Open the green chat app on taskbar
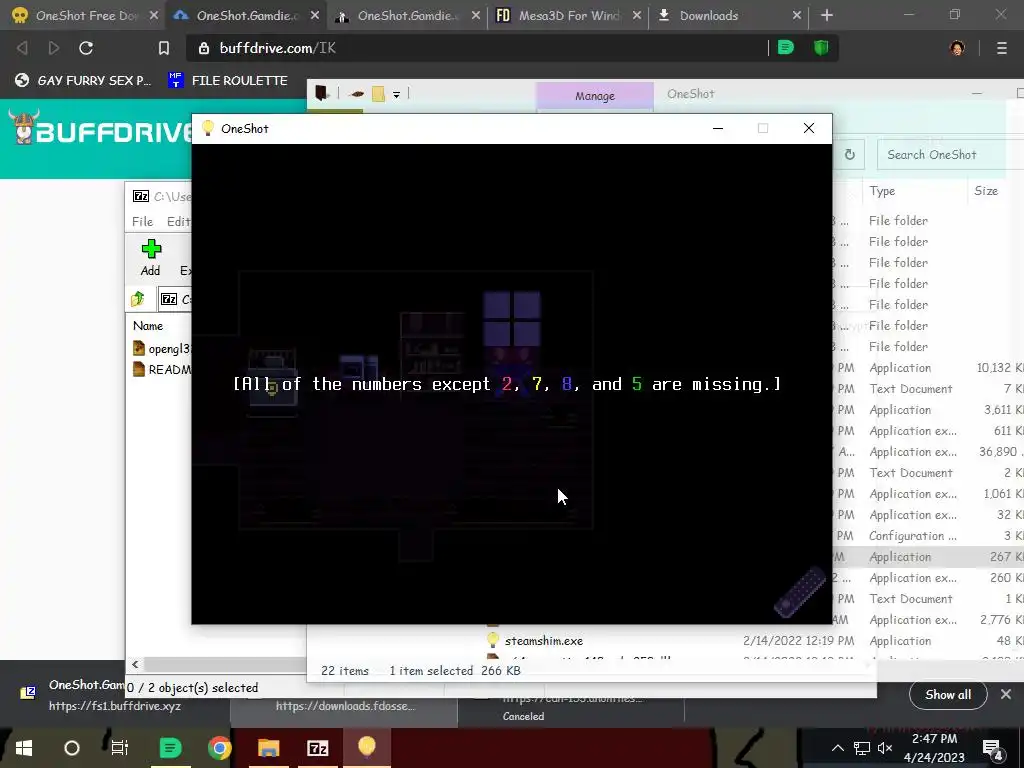 pyautogui.click(x=170, y=748)
